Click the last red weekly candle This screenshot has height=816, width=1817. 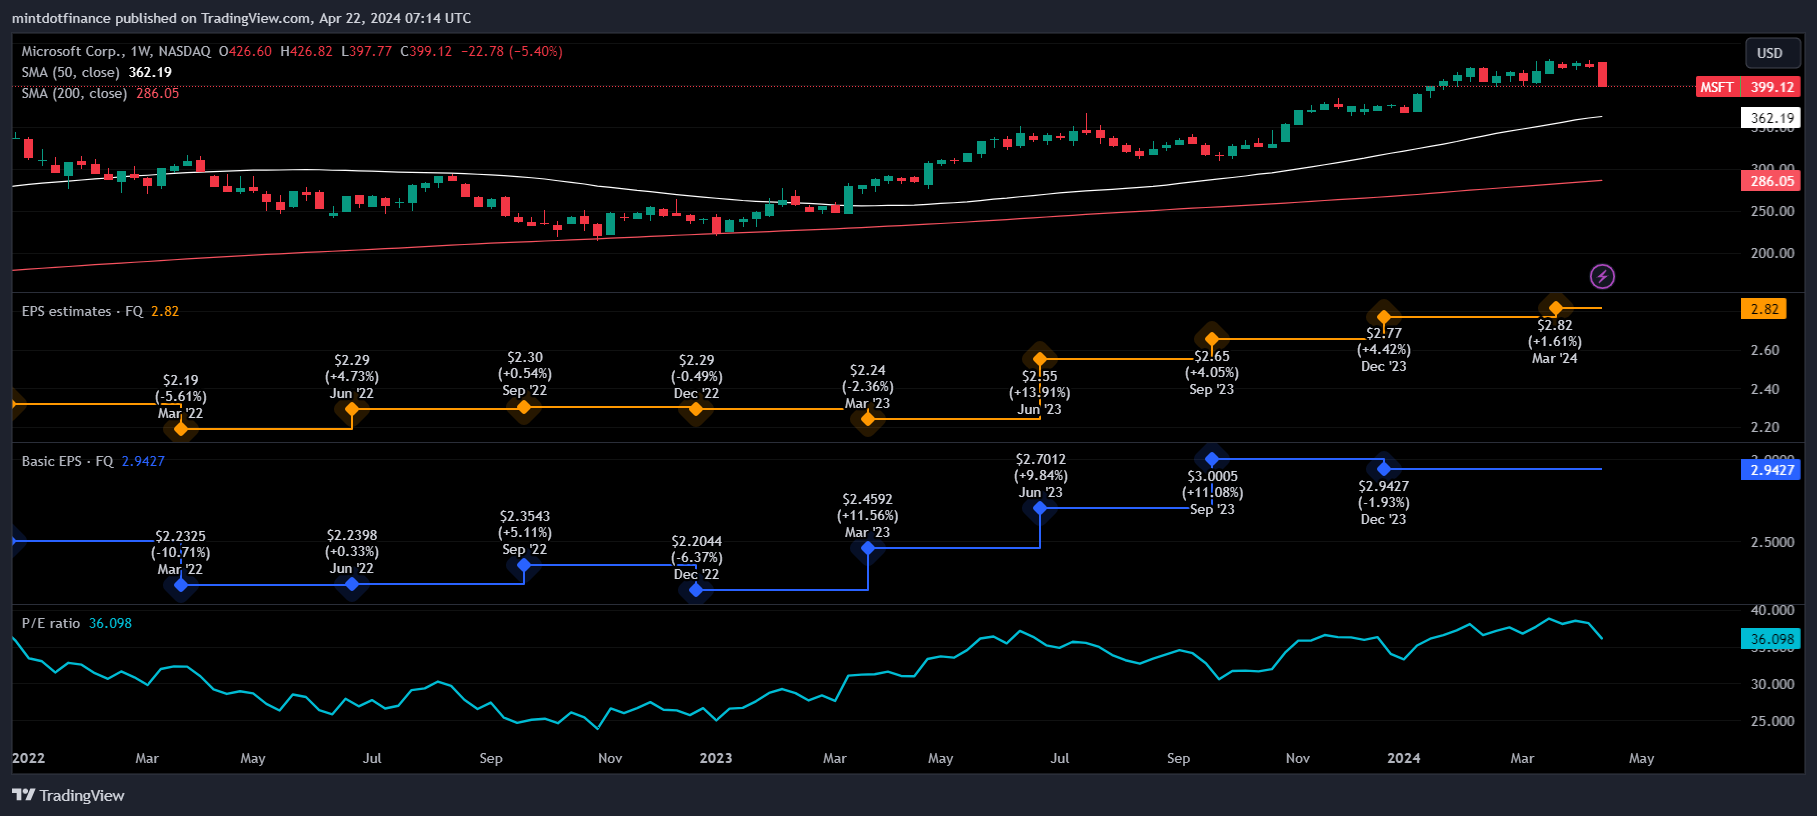click(1602, 73)
